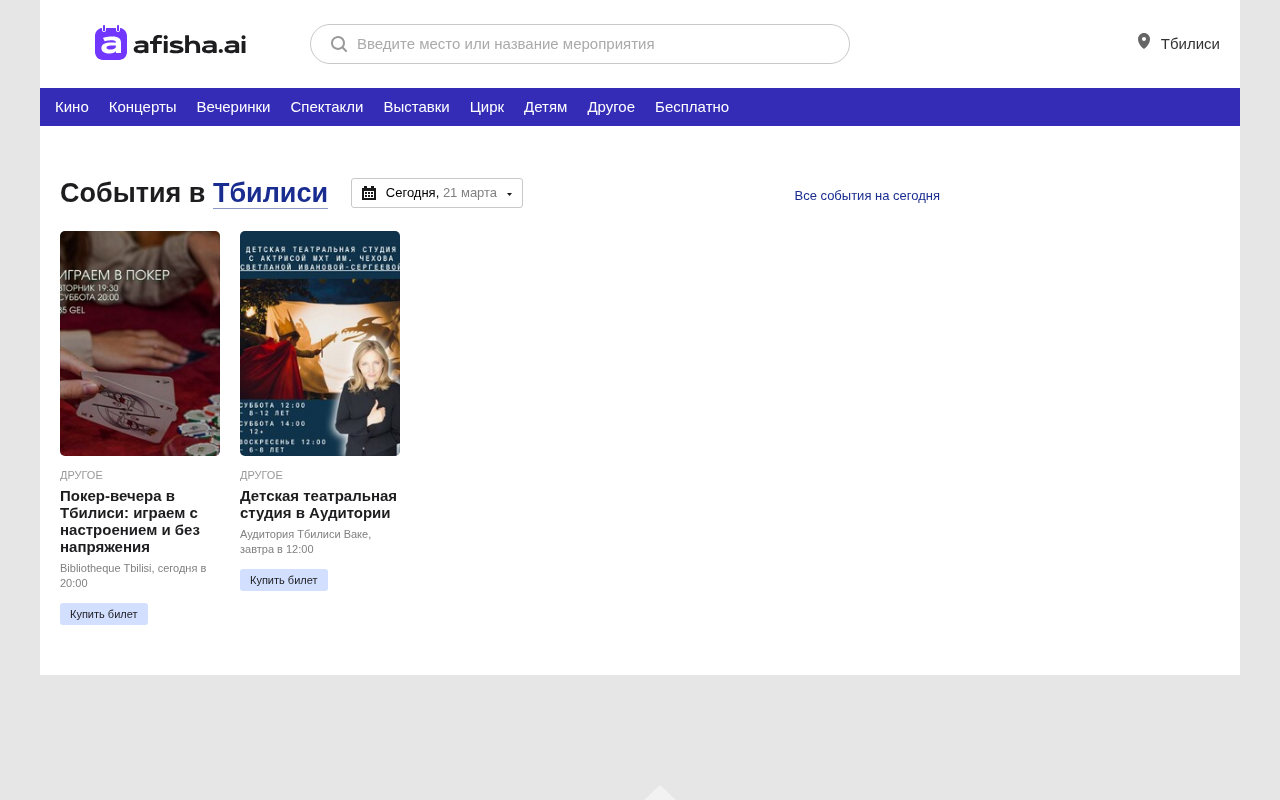The image size is (1280, 800).
Task: Show the Бесплатно events
Action: (692, 107)
